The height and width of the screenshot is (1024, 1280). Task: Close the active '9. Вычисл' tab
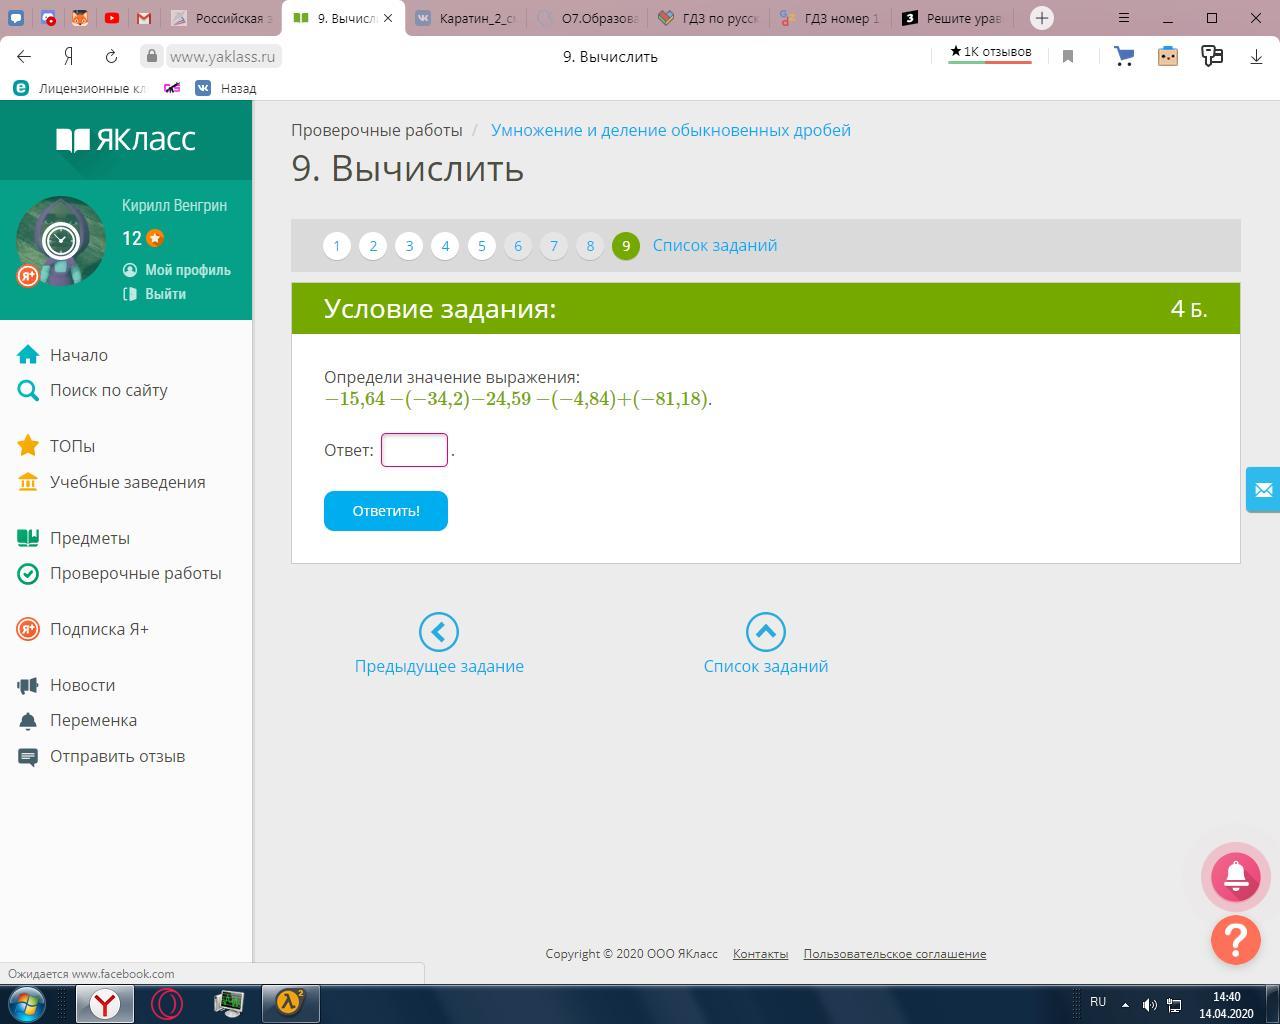[x=389, y=18]
